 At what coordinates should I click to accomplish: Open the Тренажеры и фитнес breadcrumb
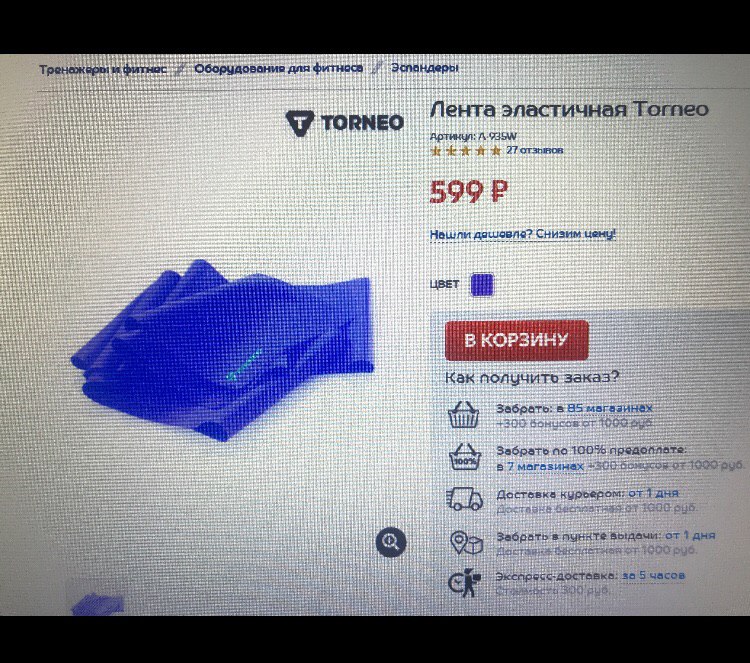tap(103, 70)
